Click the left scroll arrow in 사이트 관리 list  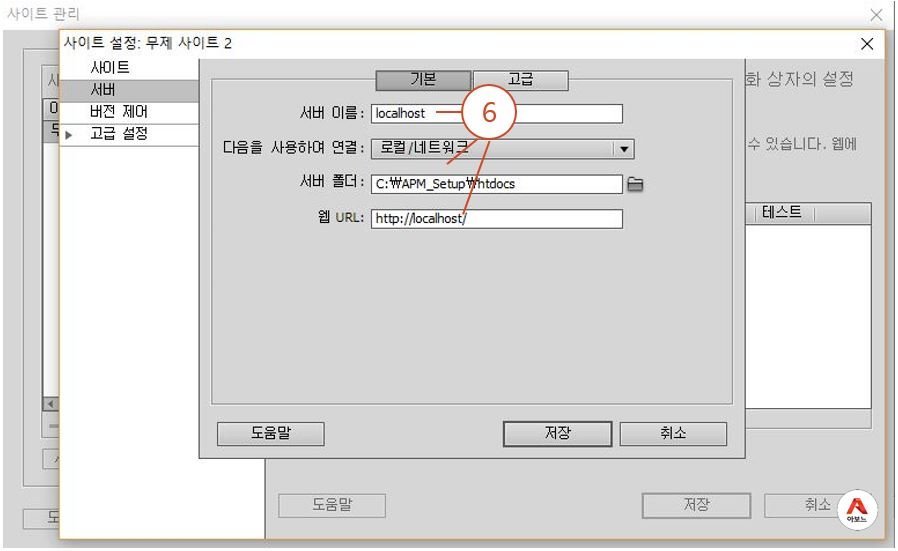pos(50,404)
